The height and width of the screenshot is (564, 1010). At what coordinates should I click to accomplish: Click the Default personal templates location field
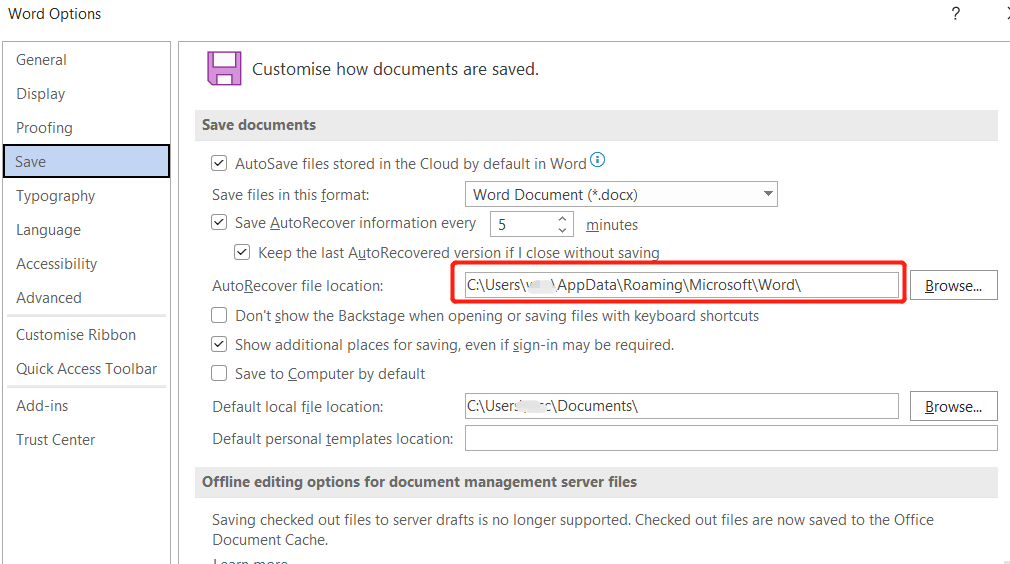click(731, 438)
